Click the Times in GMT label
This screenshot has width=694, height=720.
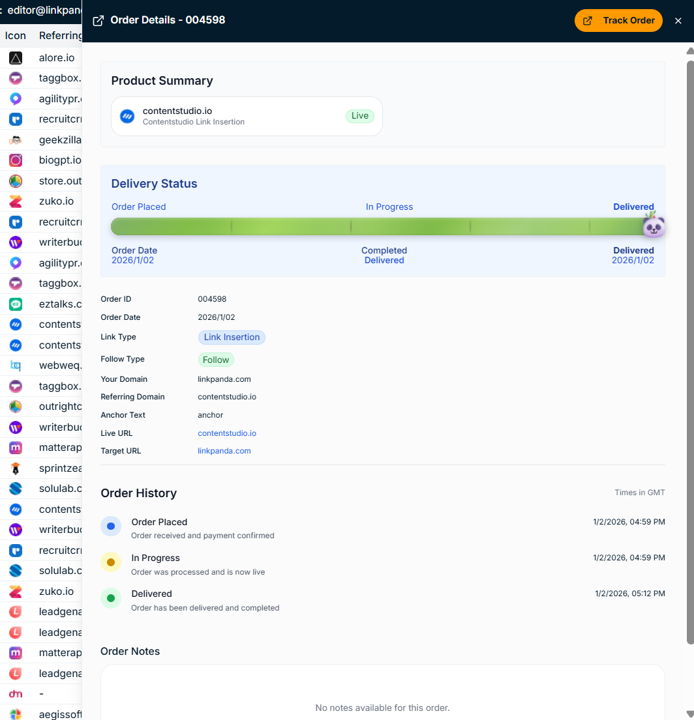pyautogui.click(x=639, y=492)
